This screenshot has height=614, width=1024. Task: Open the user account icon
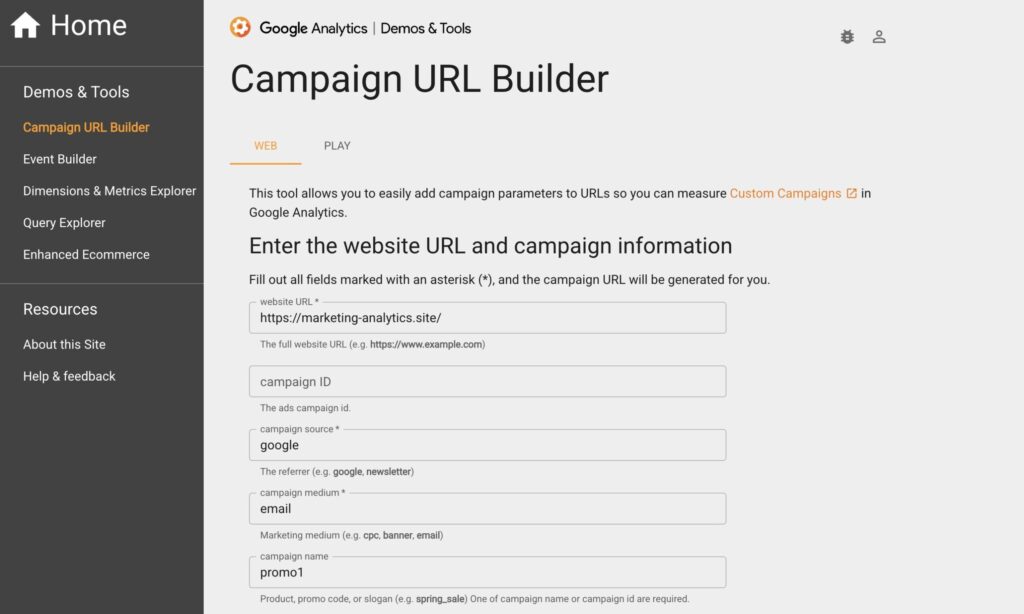pyautogui.click(x=879, y=37)
